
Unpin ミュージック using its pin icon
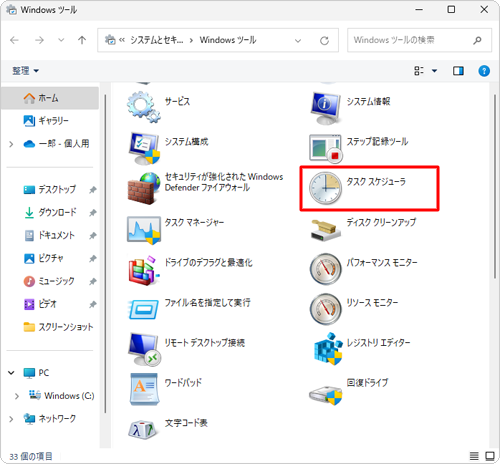pos(93,282)
